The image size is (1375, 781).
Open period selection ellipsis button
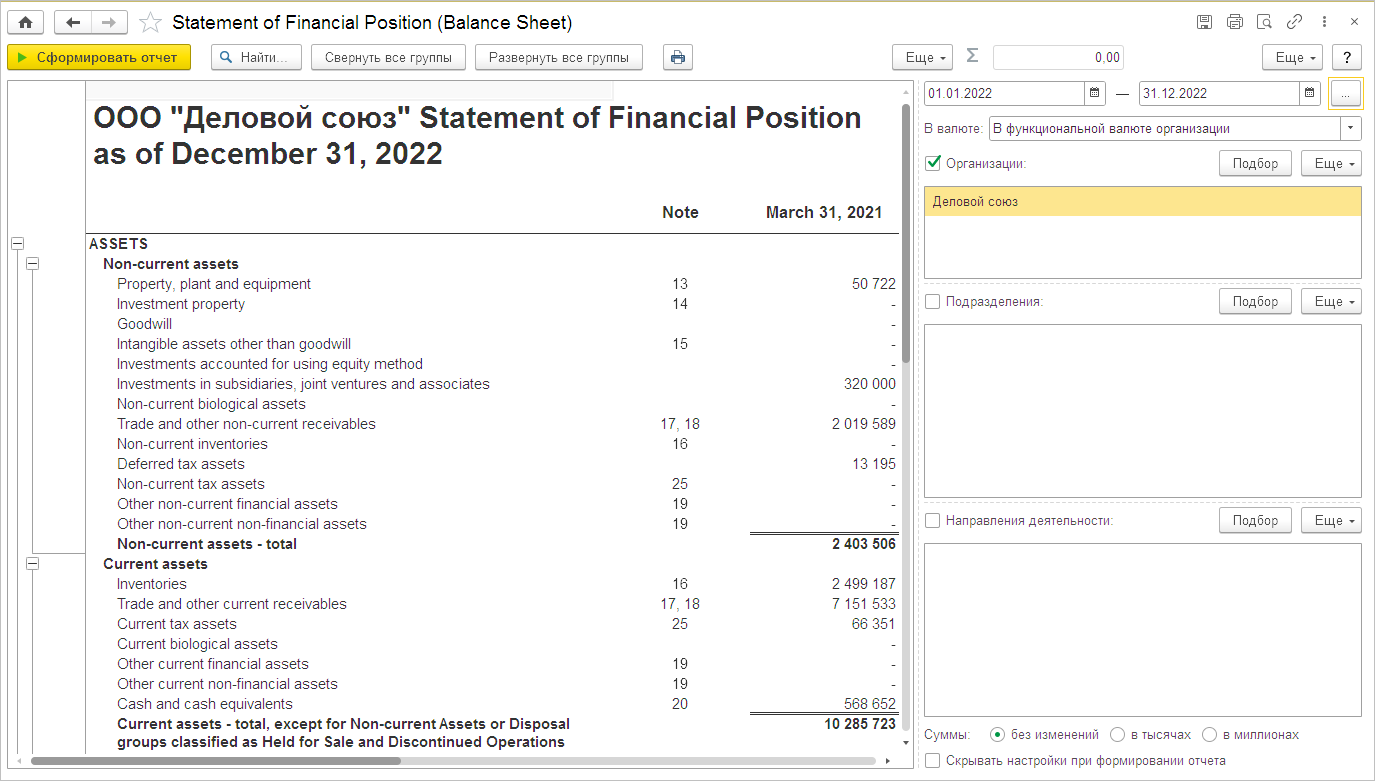coord(1345,93)
